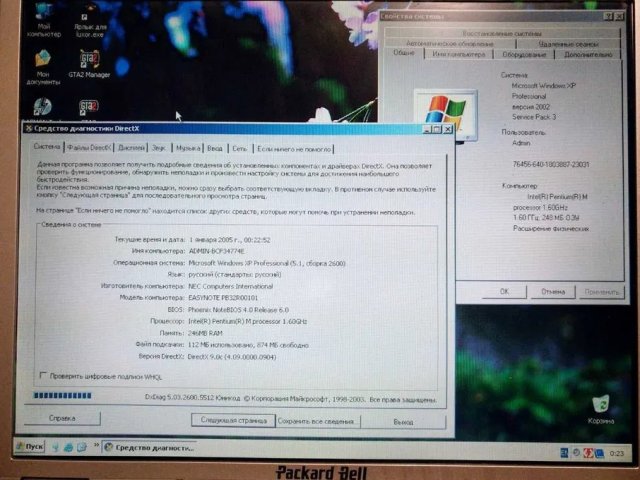Select the lightning-disc shortcut icon on desktop
Image resolution: width=640 pixels, height=480 pixels.
pos(43,107)
